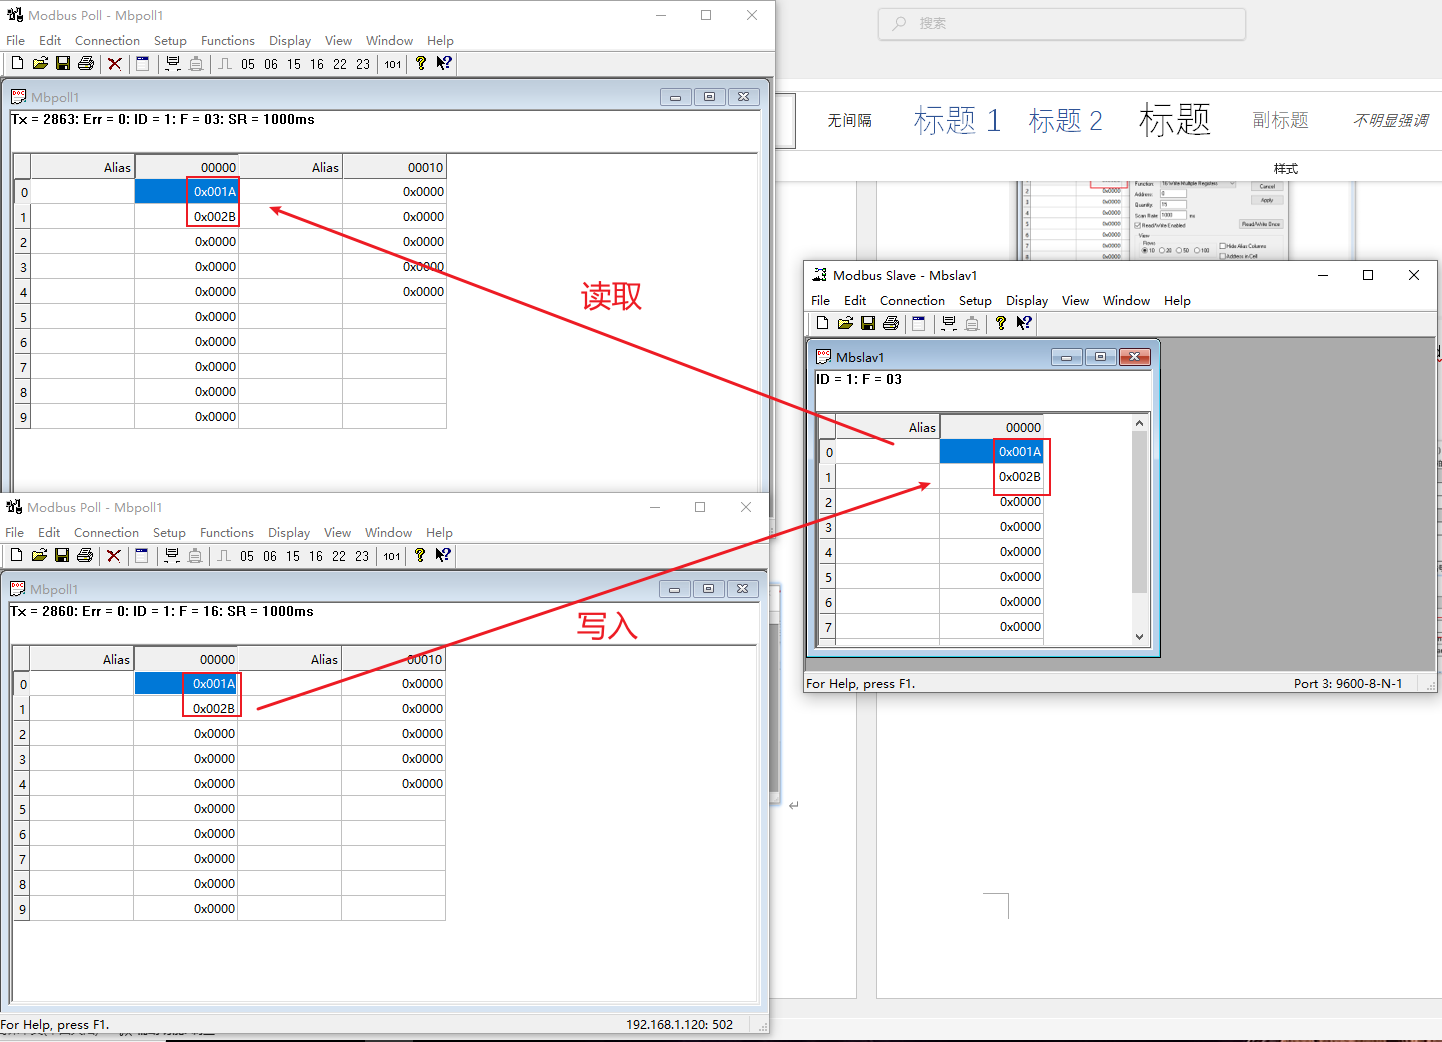Click Print icon in F=16 Poll window
This screenshot has width=1442, height=1042.
pos(85,555)
